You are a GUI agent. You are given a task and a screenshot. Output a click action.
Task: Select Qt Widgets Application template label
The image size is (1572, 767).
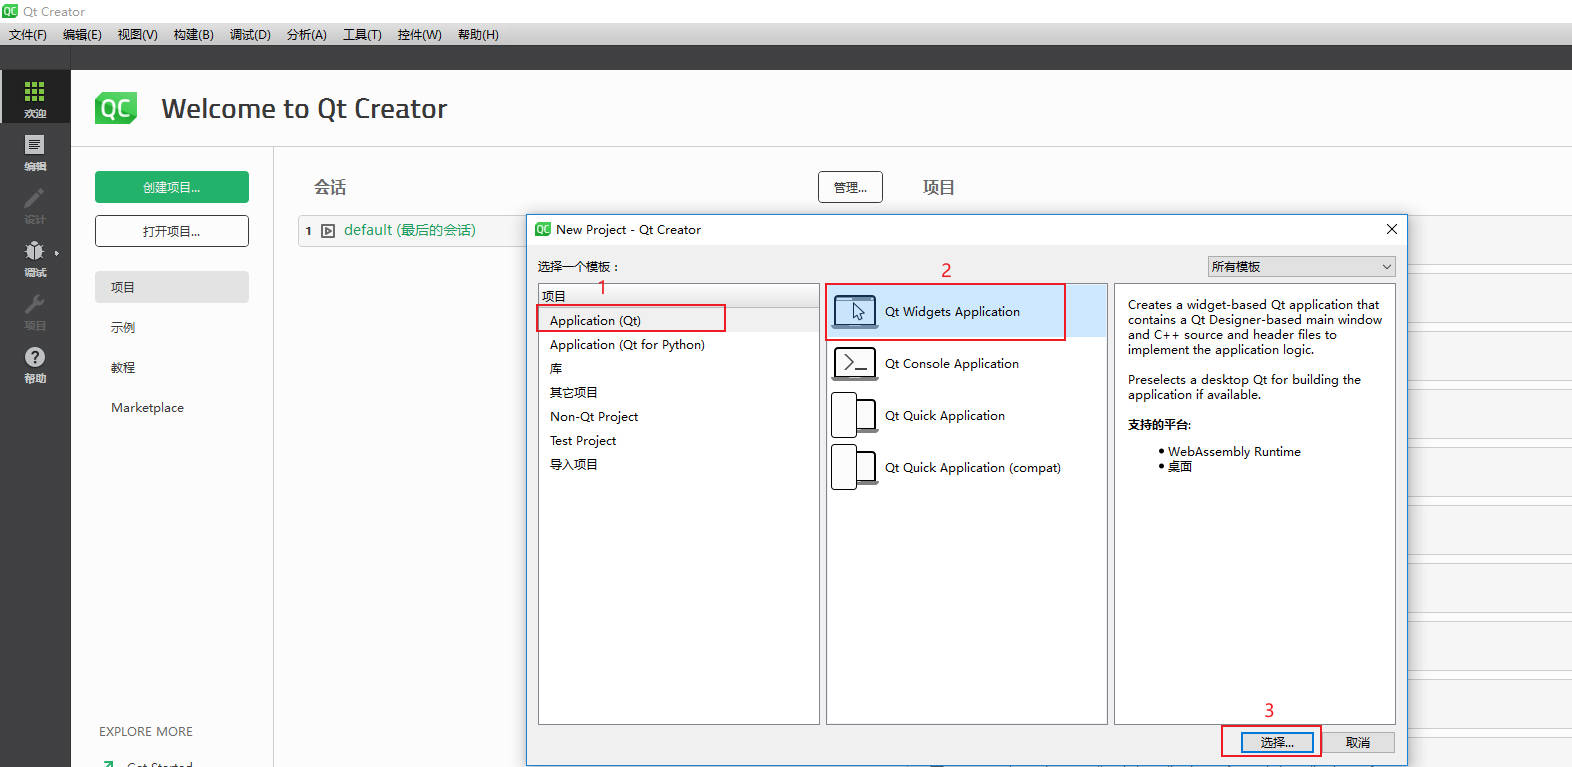[x=952, y=312]
